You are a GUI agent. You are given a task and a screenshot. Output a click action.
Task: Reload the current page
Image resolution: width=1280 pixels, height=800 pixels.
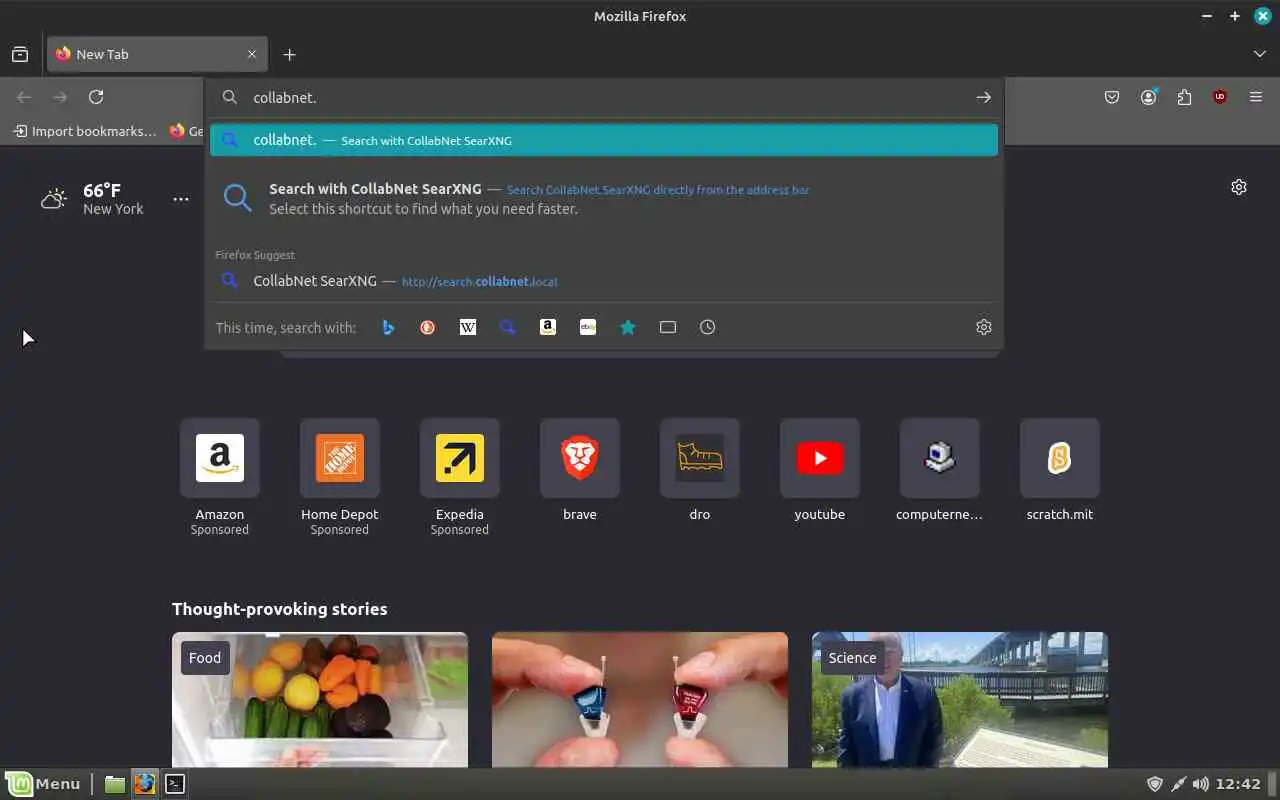click(x=96, y=97)
